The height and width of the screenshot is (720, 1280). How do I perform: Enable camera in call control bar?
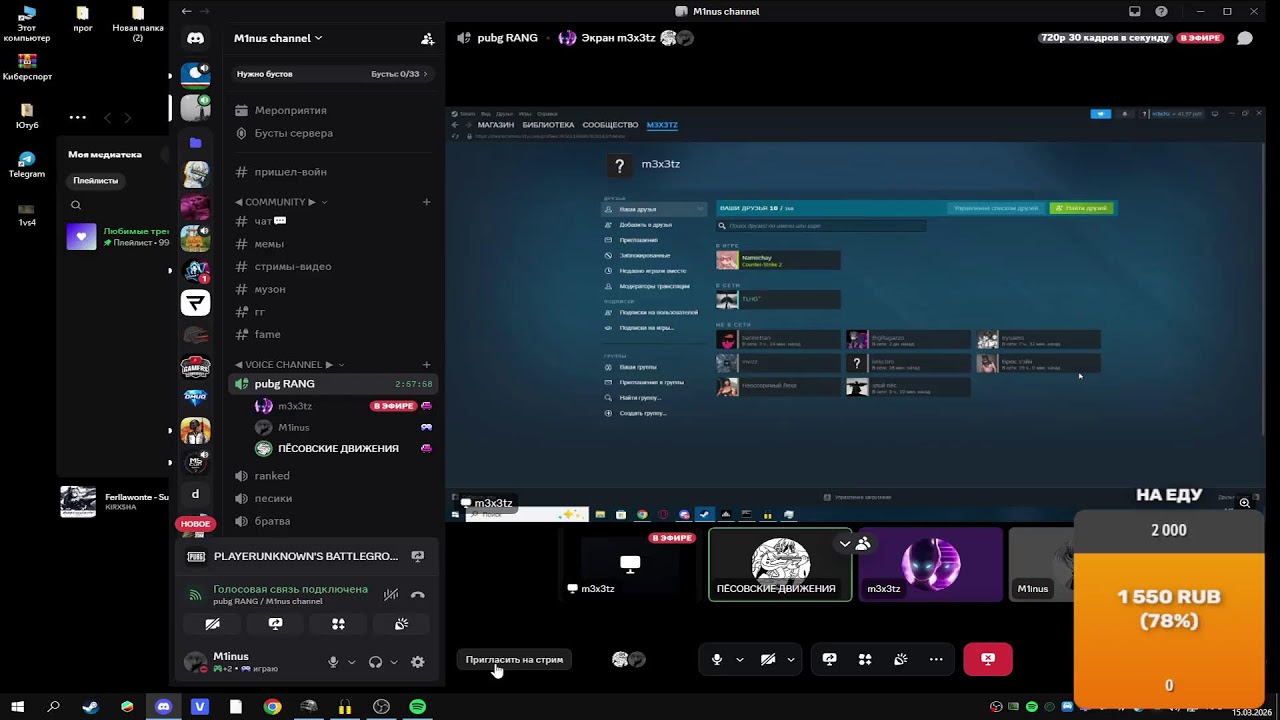(768, 659)
